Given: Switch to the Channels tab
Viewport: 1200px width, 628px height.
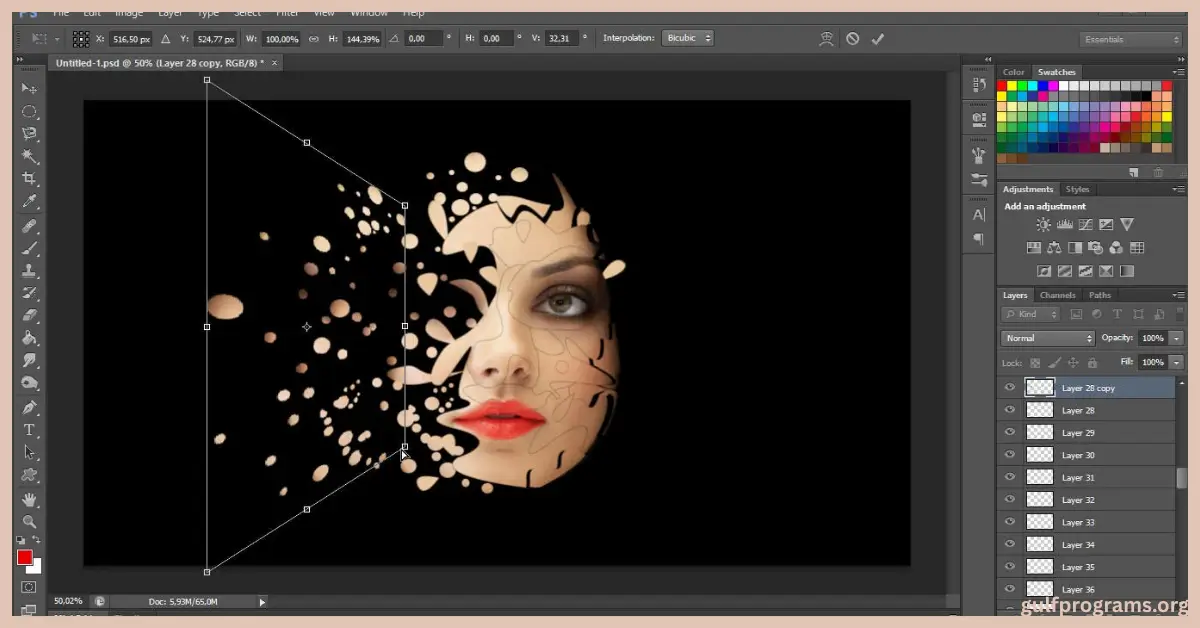Looking at the screenshot, I should [1057, 295].
